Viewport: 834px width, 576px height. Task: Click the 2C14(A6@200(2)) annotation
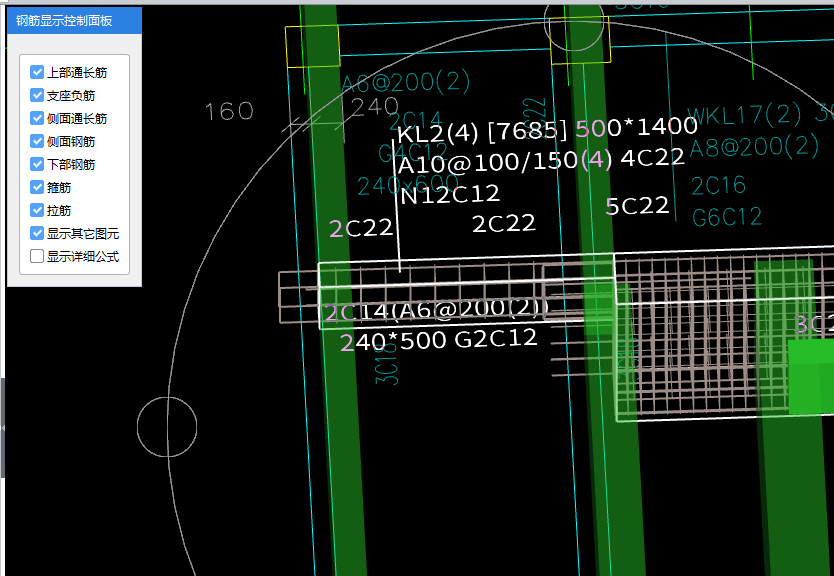tap(436, 310)
